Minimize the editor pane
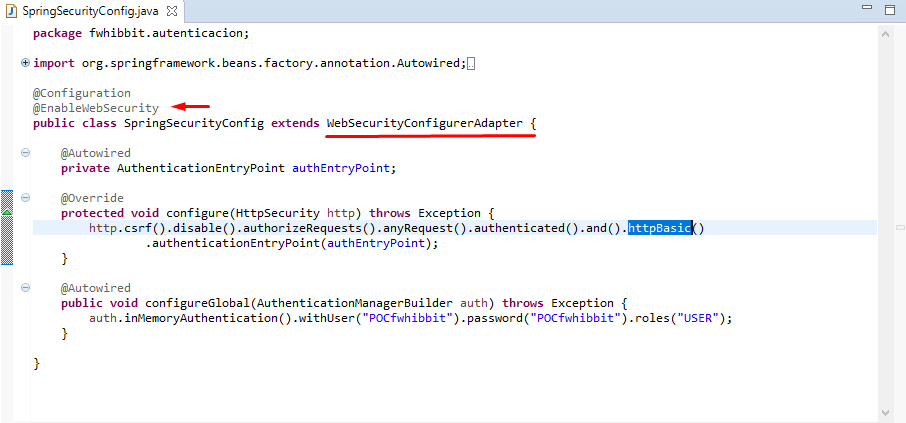This screenshot has height=423, width=906. tap(865, 8)
